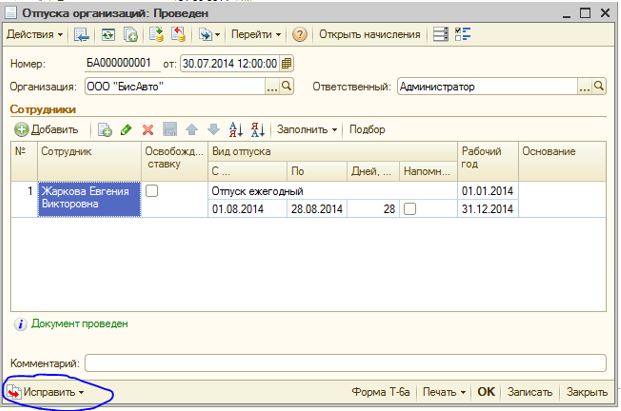Toggle Освобождать ставку checkbox for Жаркова
621x411 pixels.
[x=153, y=191]
